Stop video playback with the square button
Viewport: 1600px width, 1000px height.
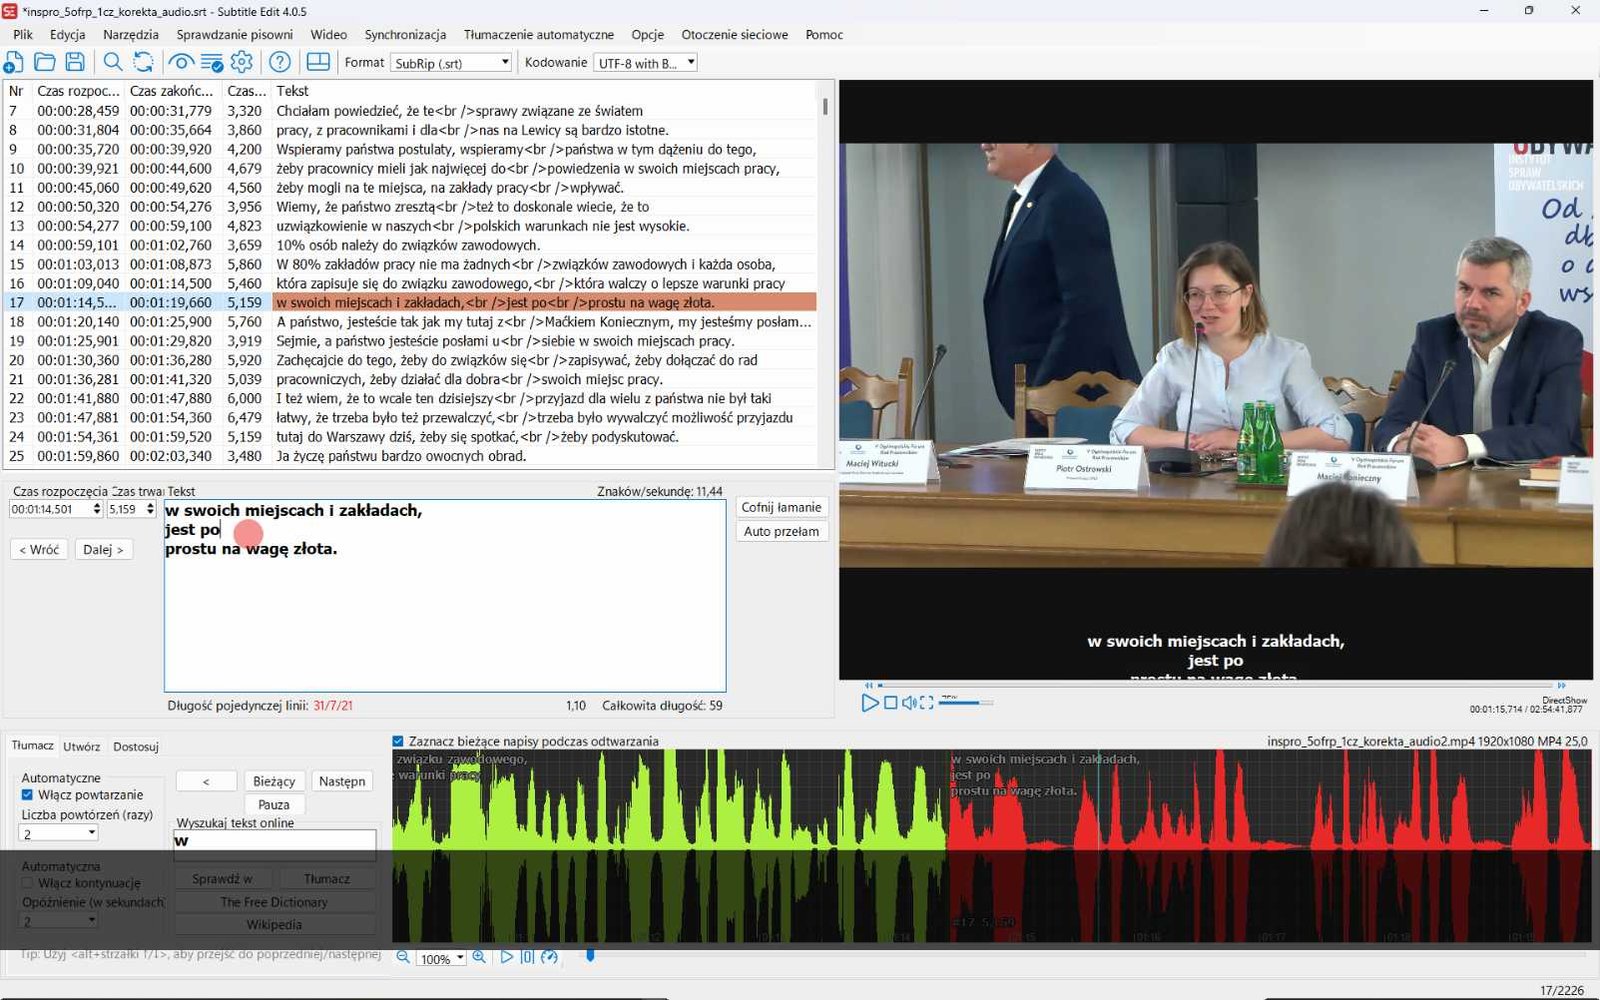[x=890, y=703]
